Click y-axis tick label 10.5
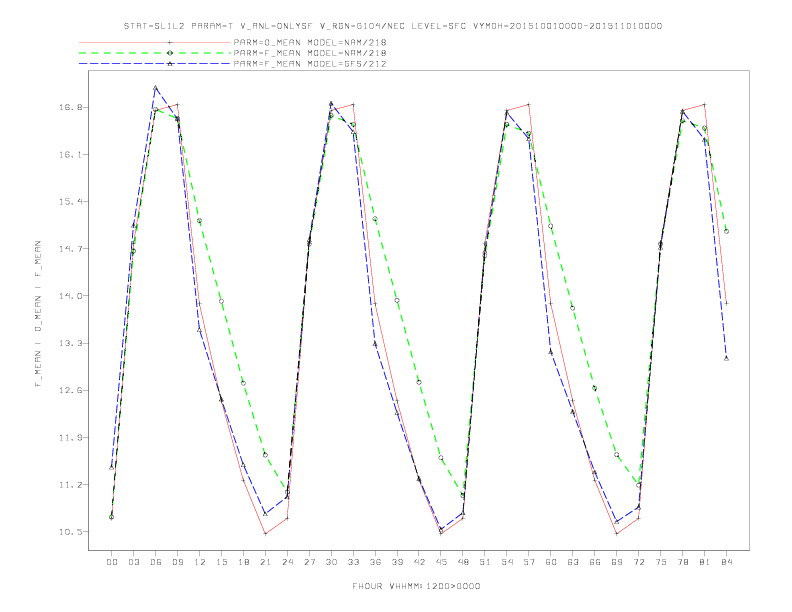Image resolution: width=792 pixels, height=612 pixels. click(x=70, y=532)
